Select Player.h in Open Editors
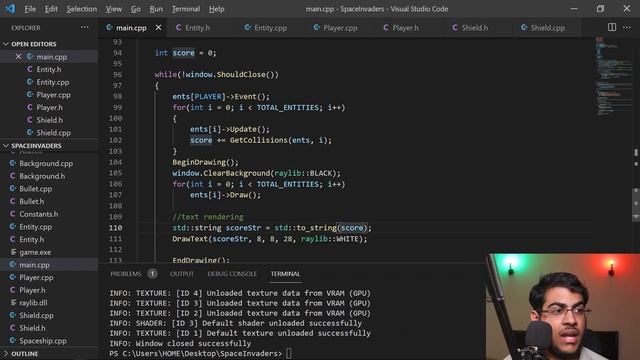 point(49,107)
